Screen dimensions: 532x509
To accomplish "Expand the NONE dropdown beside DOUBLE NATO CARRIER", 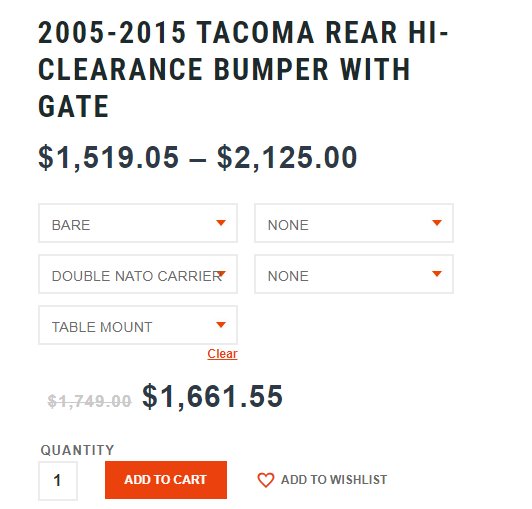I will pyautogui.click(x=354, y=274).
